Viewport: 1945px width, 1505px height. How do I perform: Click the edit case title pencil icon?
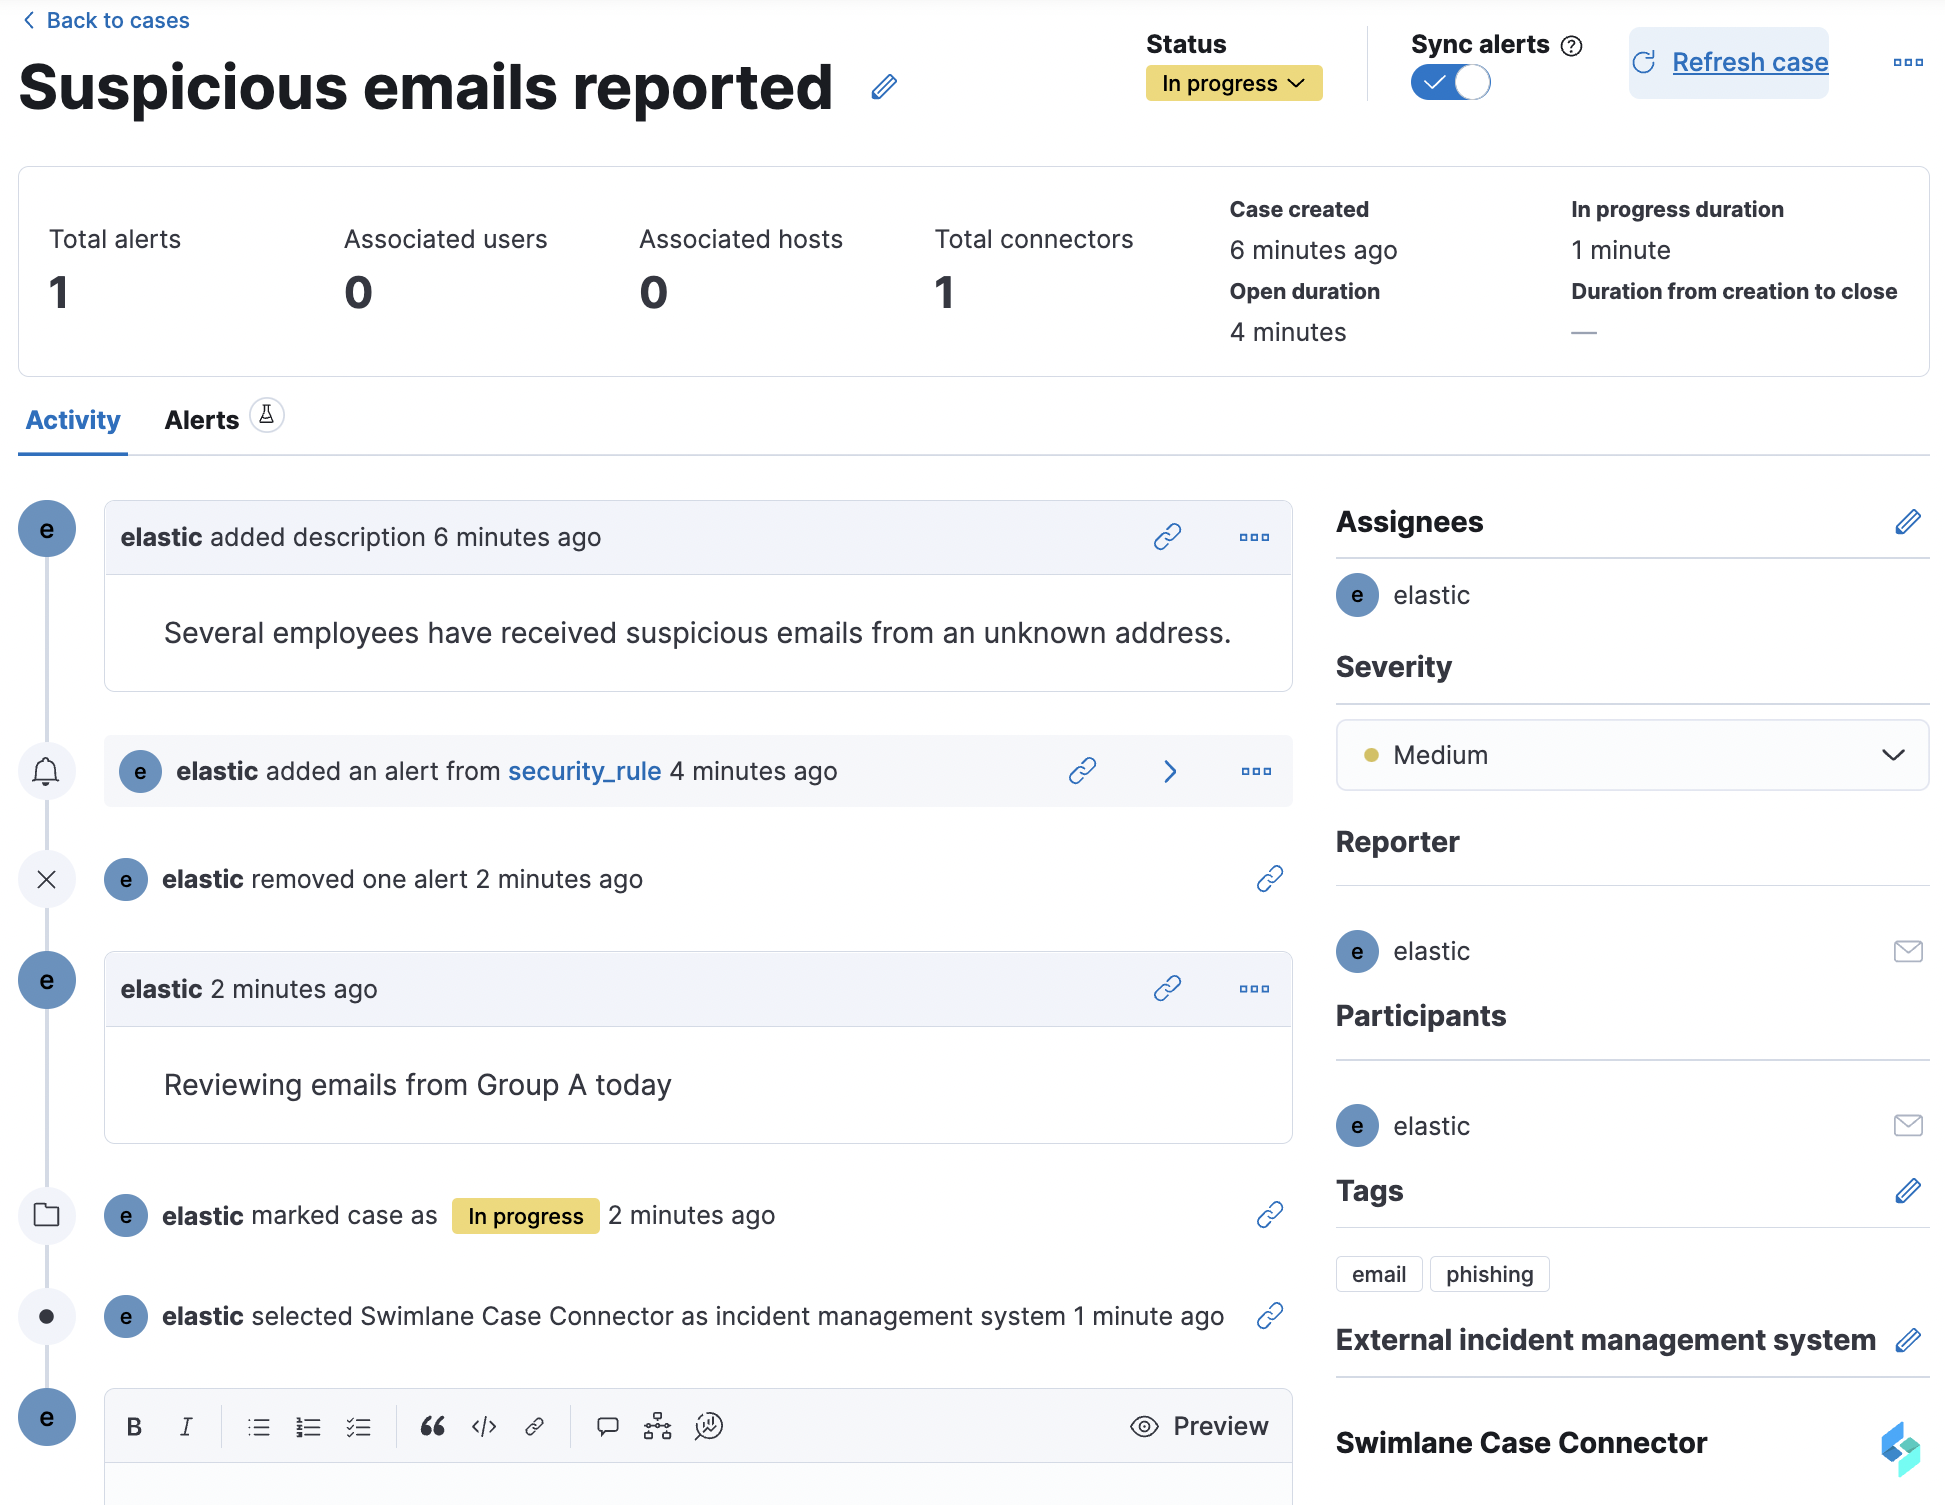click(884, 87)
